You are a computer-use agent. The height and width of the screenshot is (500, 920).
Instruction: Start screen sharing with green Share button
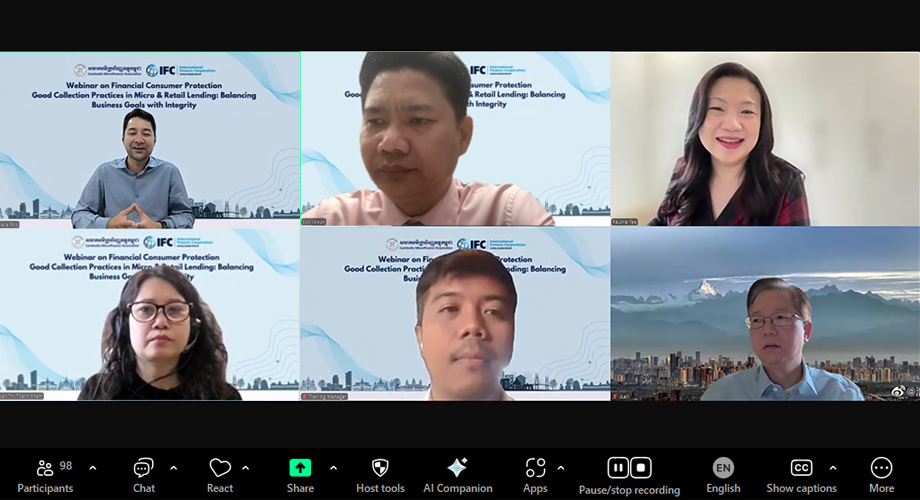point(300,474)
